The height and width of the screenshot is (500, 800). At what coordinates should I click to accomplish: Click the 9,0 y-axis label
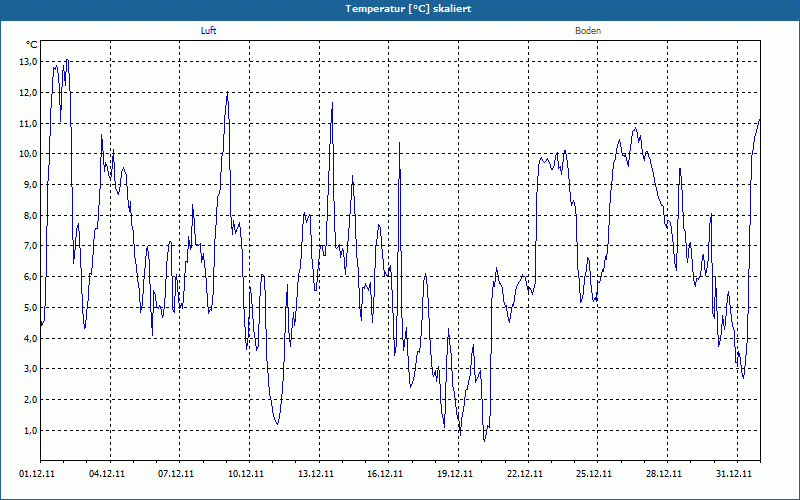coord(31,185)
